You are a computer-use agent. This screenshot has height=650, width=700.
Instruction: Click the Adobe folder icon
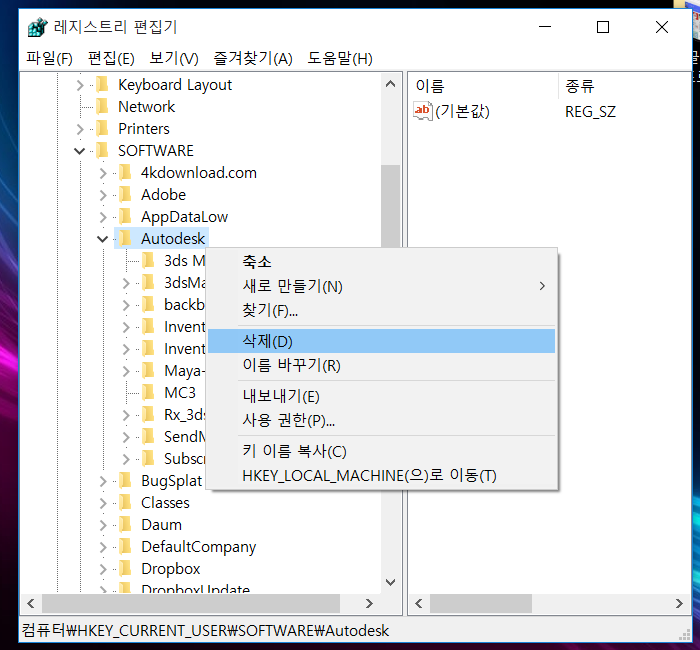[x=125, y=194]
